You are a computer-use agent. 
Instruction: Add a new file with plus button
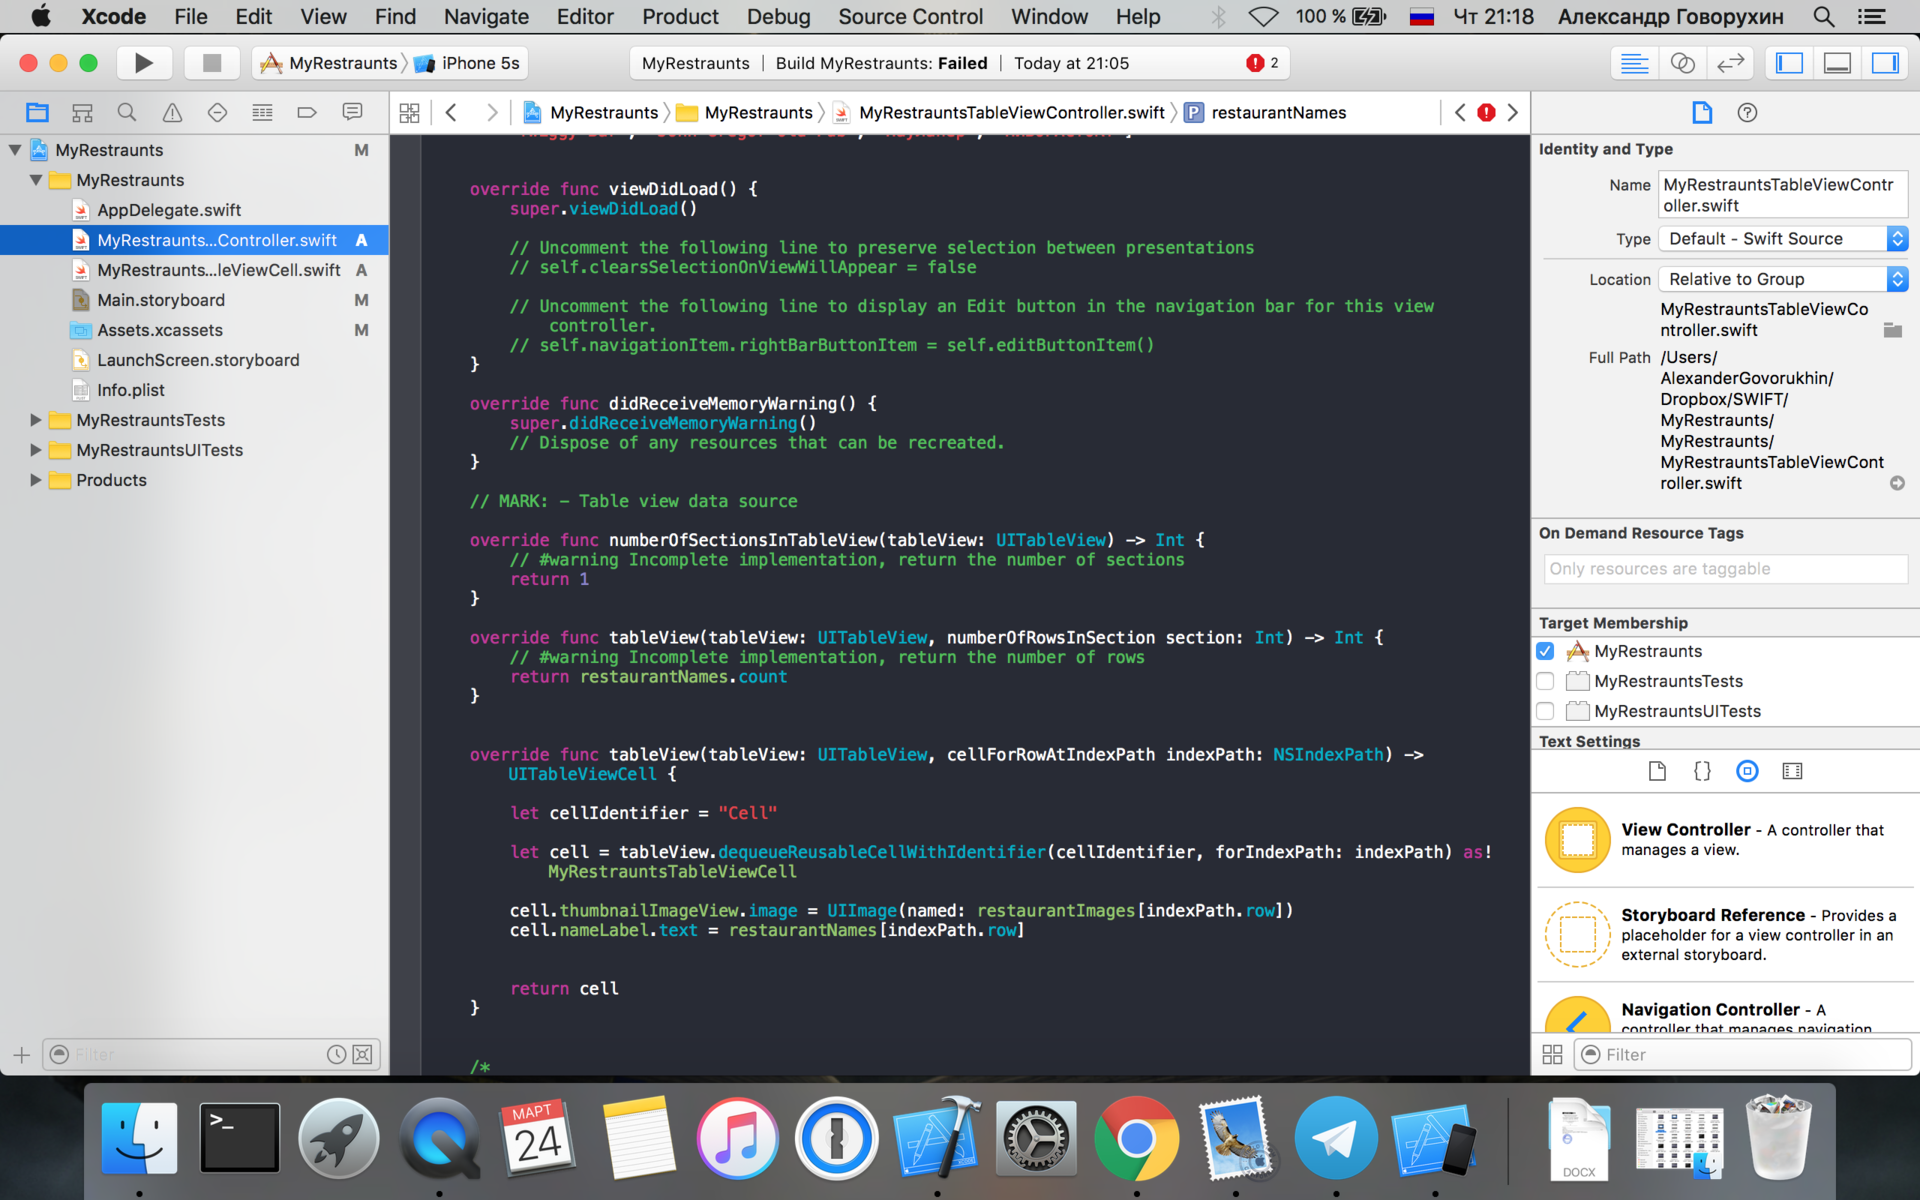[21, 1055]
